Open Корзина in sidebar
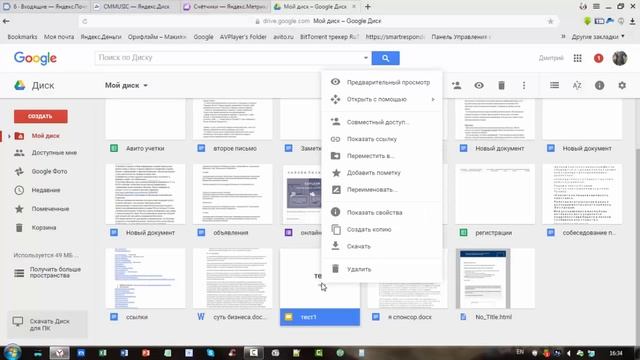Image resolution: width=640 pixels, height=360 pixels. click(x=44, y=228)
